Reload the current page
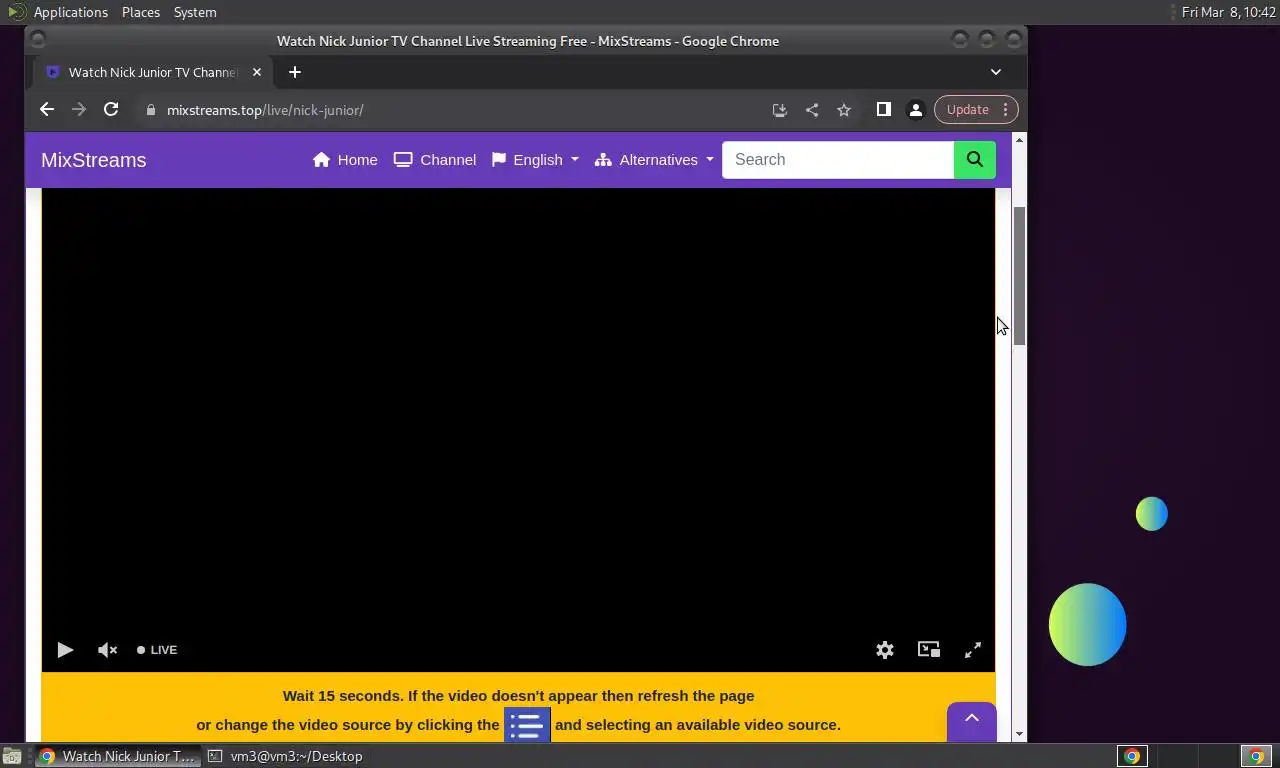This screenshot has width=1280, height=768. tap(111, 110)
